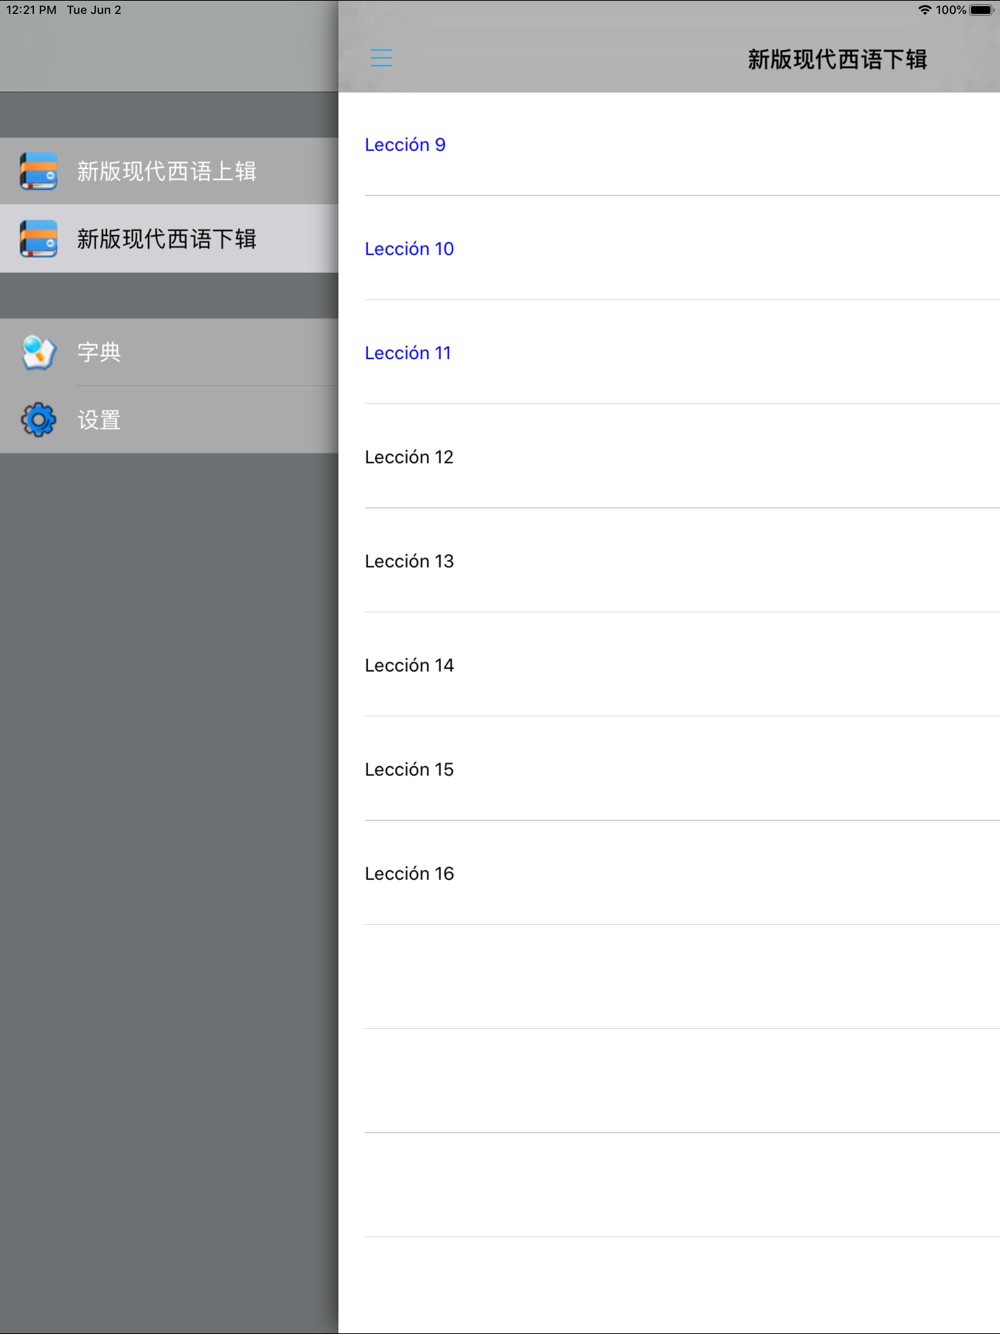
Task: Select Lección 14 row
Action: pos(669,664)
